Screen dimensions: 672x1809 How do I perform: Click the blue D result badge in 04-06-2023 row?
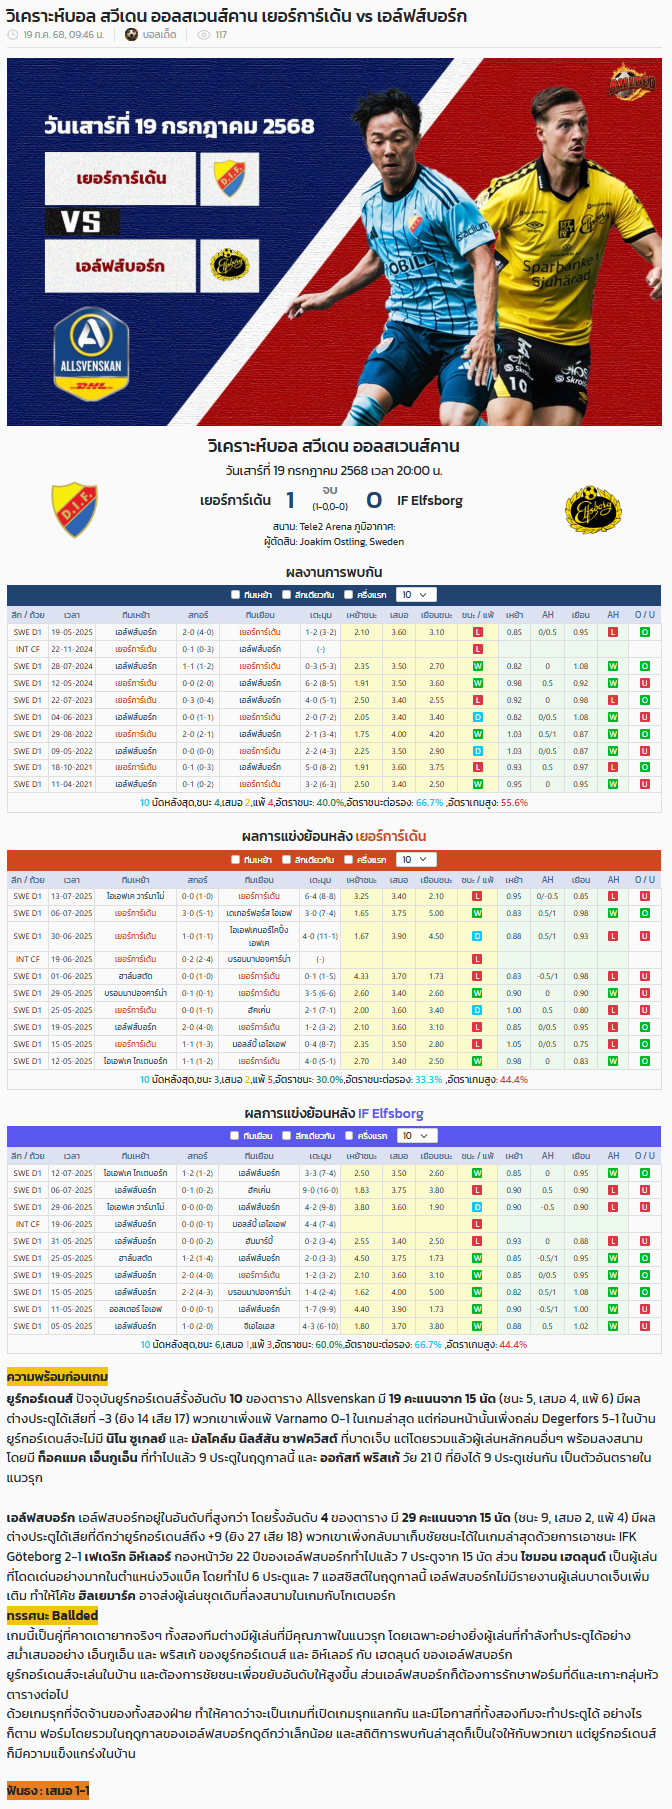coord(477,717)
